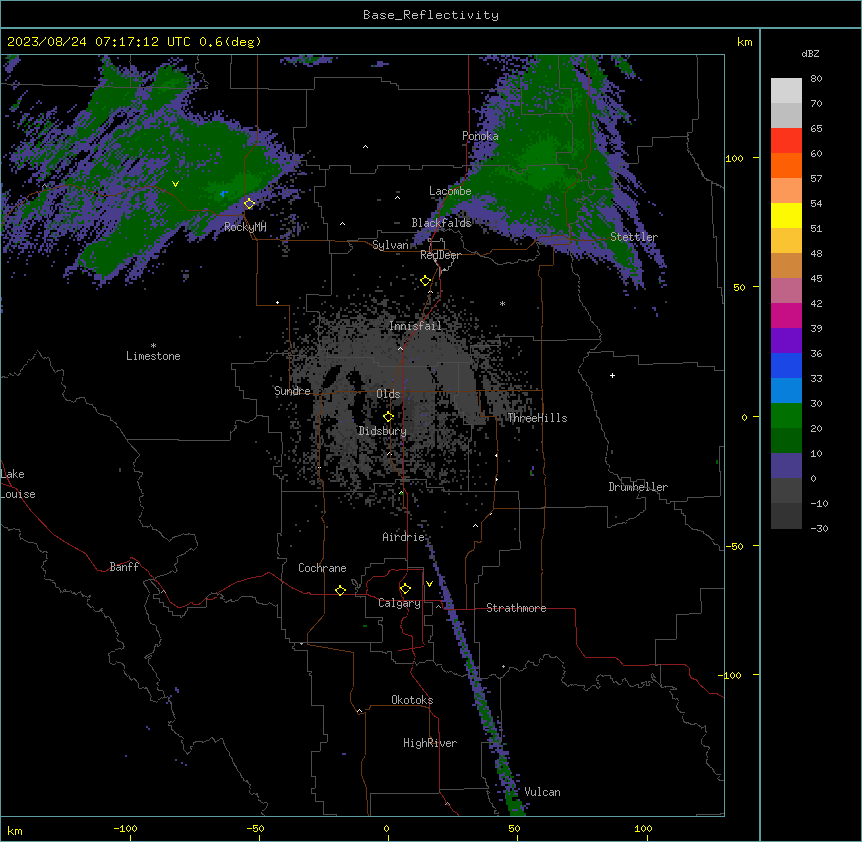
Task: Click the RedDeer city label
Action: 440,255
